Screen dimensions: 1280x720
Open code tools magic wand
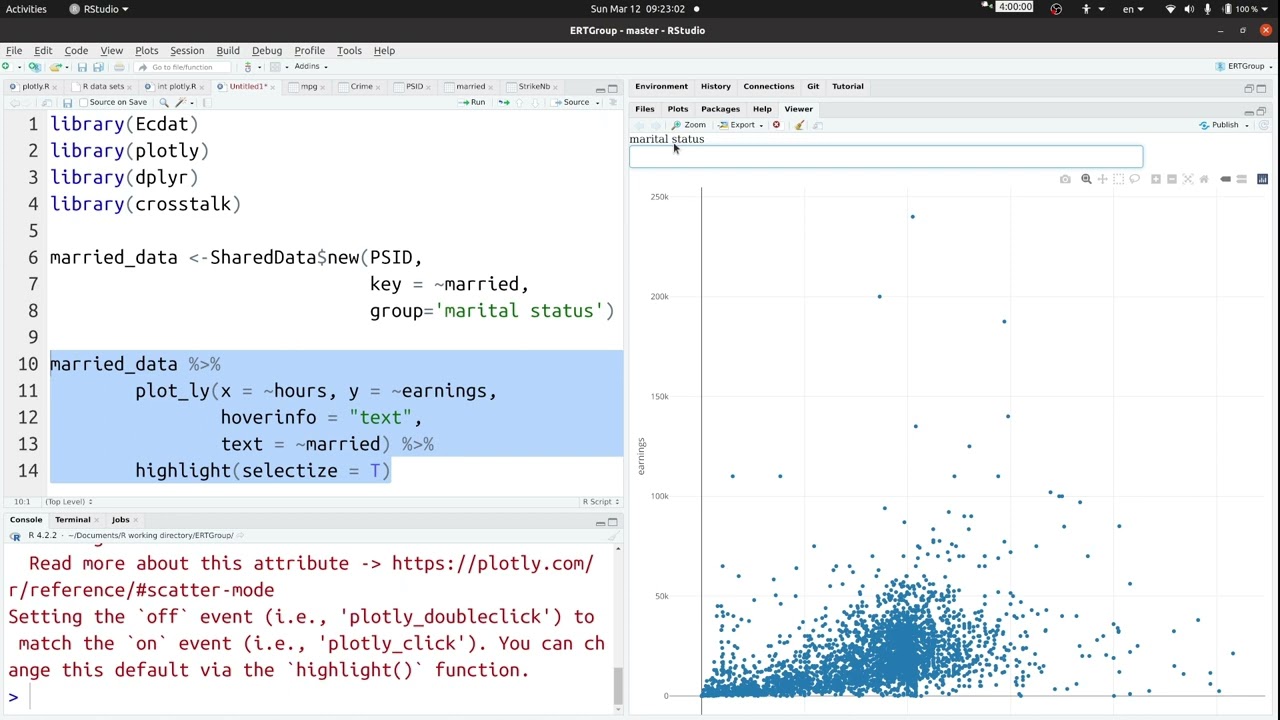pyautogui.click(x=181, y=103)
